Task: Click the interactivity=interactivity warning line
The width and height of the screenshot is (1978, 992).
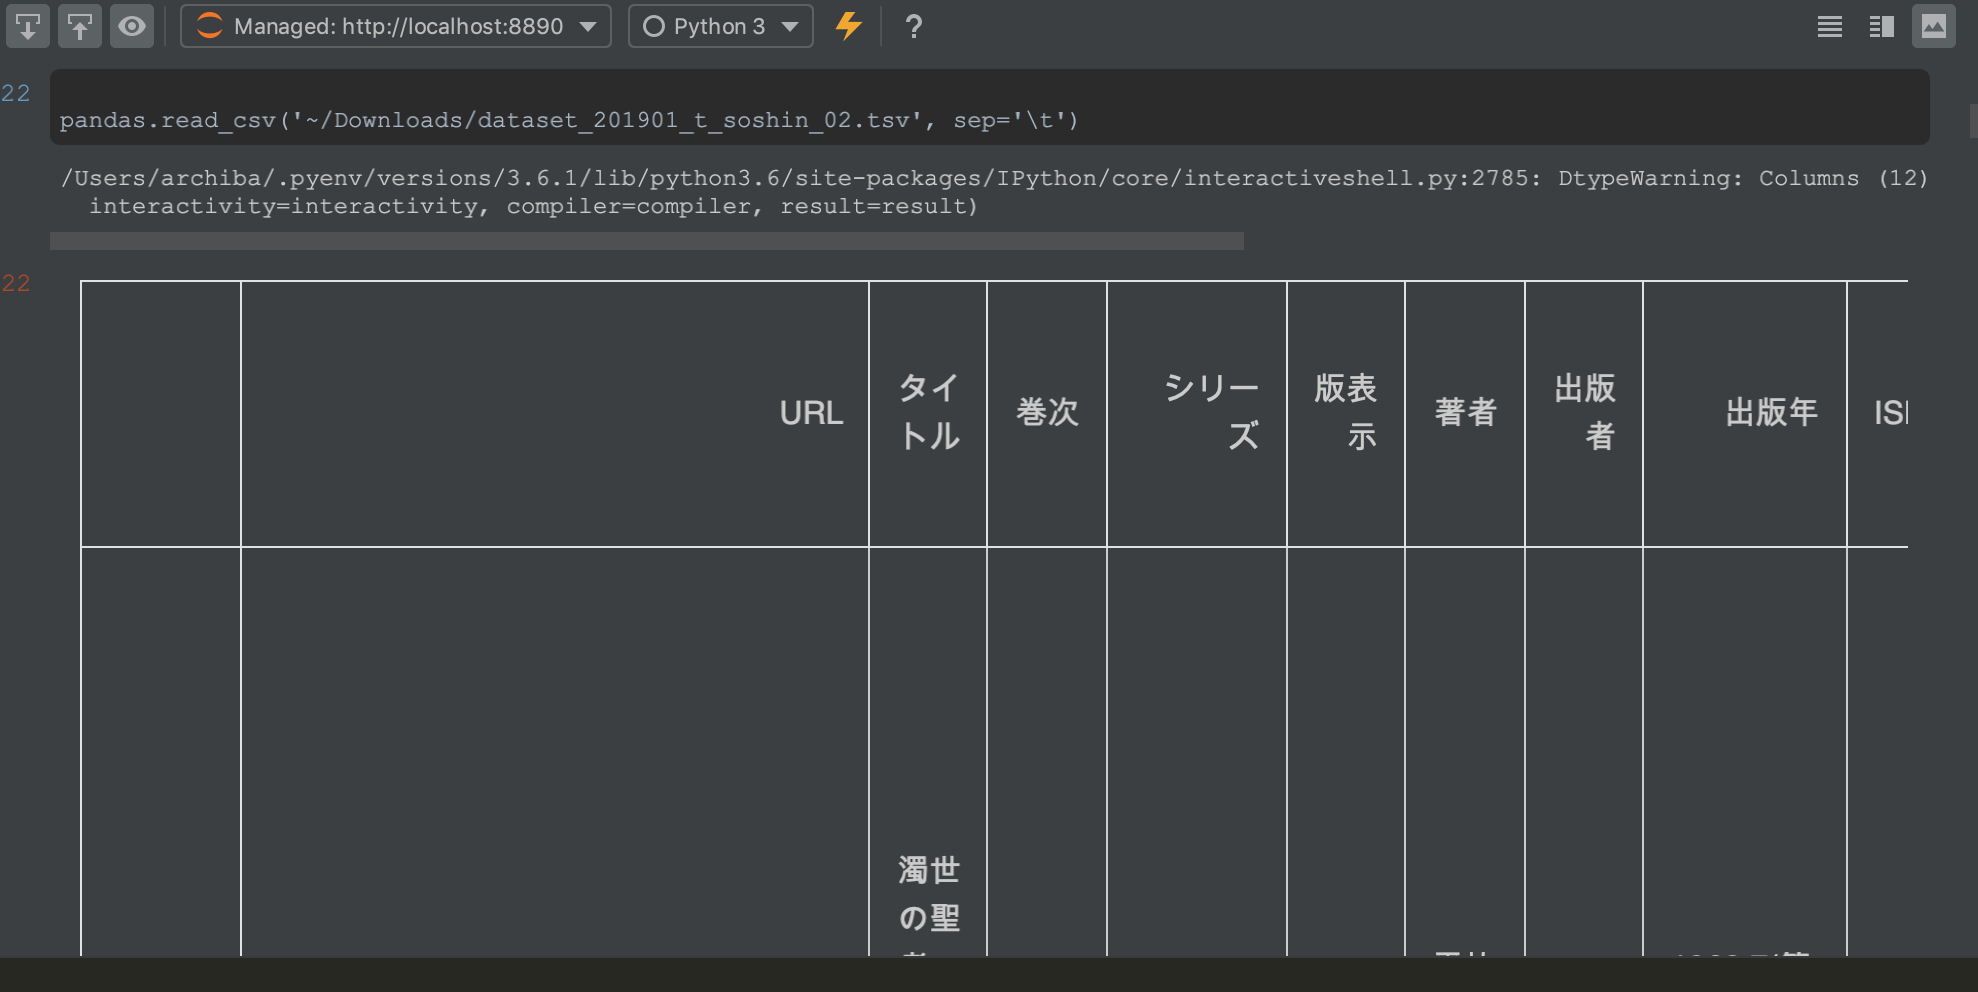Action: pyautogui.click(x=533, y=206)
